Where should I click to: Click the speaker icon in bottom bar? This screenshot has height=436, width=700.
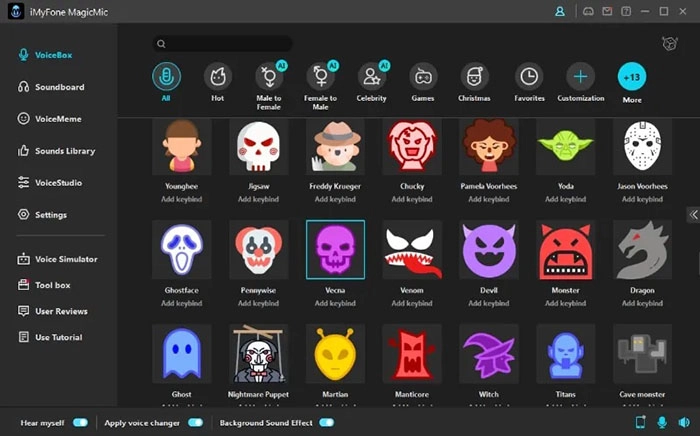click(684, 423)
